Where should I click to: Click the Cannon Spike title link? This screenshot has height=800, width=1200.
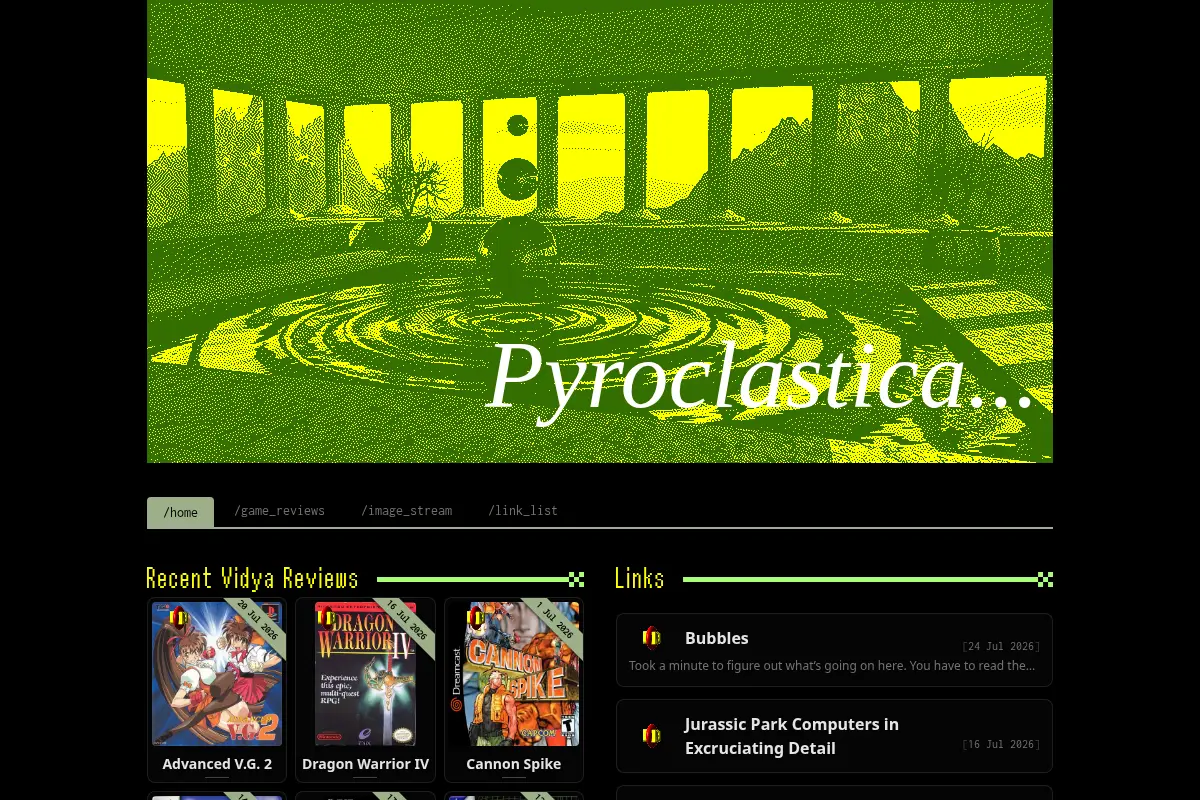click(514, 763)
